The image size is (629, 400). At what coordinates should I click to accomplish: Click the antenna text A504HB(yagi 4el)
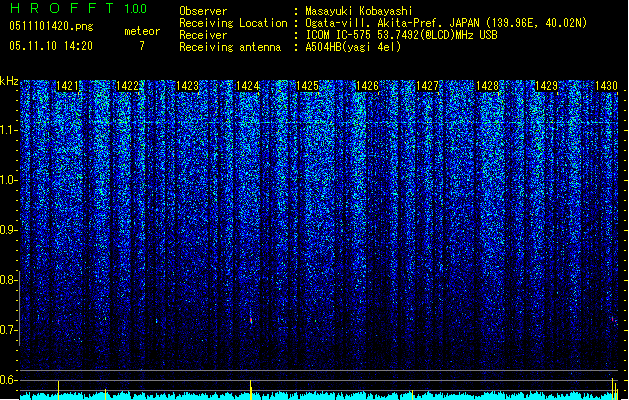coord(353,47)
